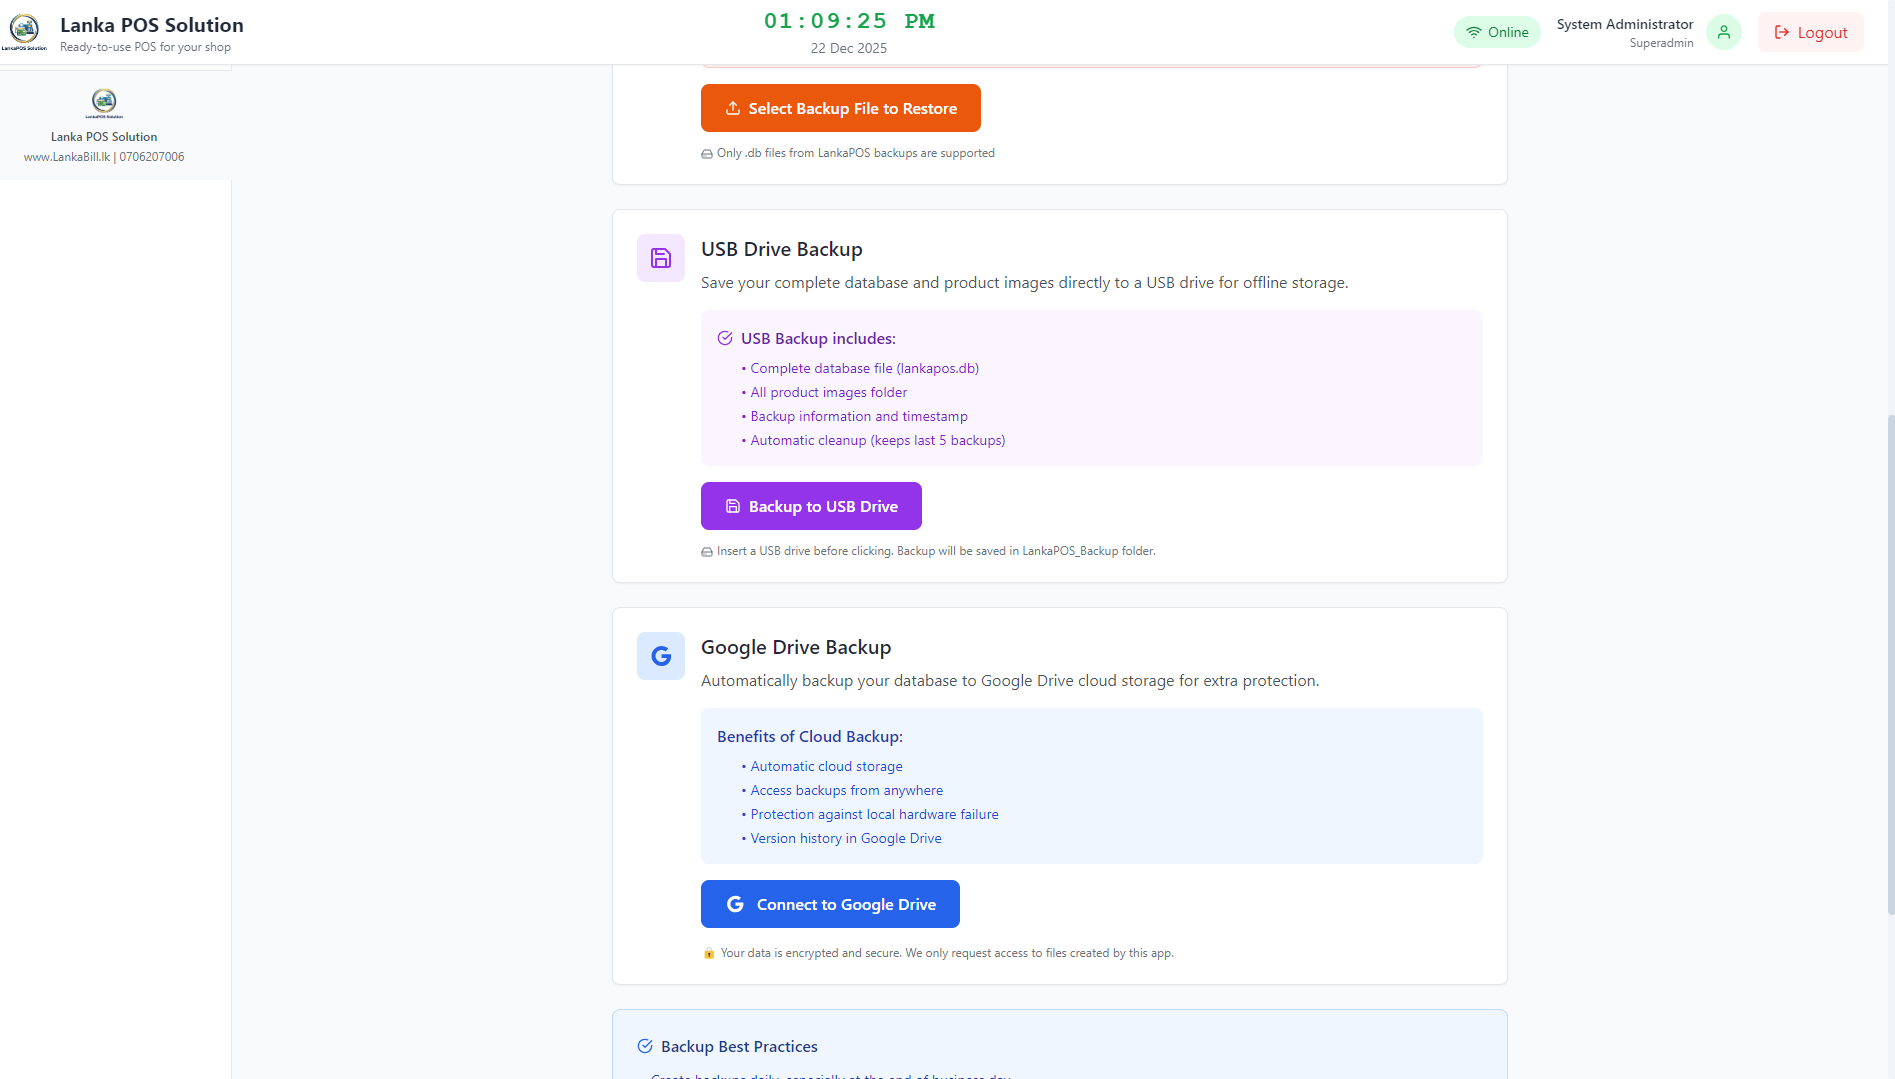Image resolution: width=1895 pixels, height=1079 pixels.
Task: Click the page vertical scrollbar
Action: point(1889,660)
